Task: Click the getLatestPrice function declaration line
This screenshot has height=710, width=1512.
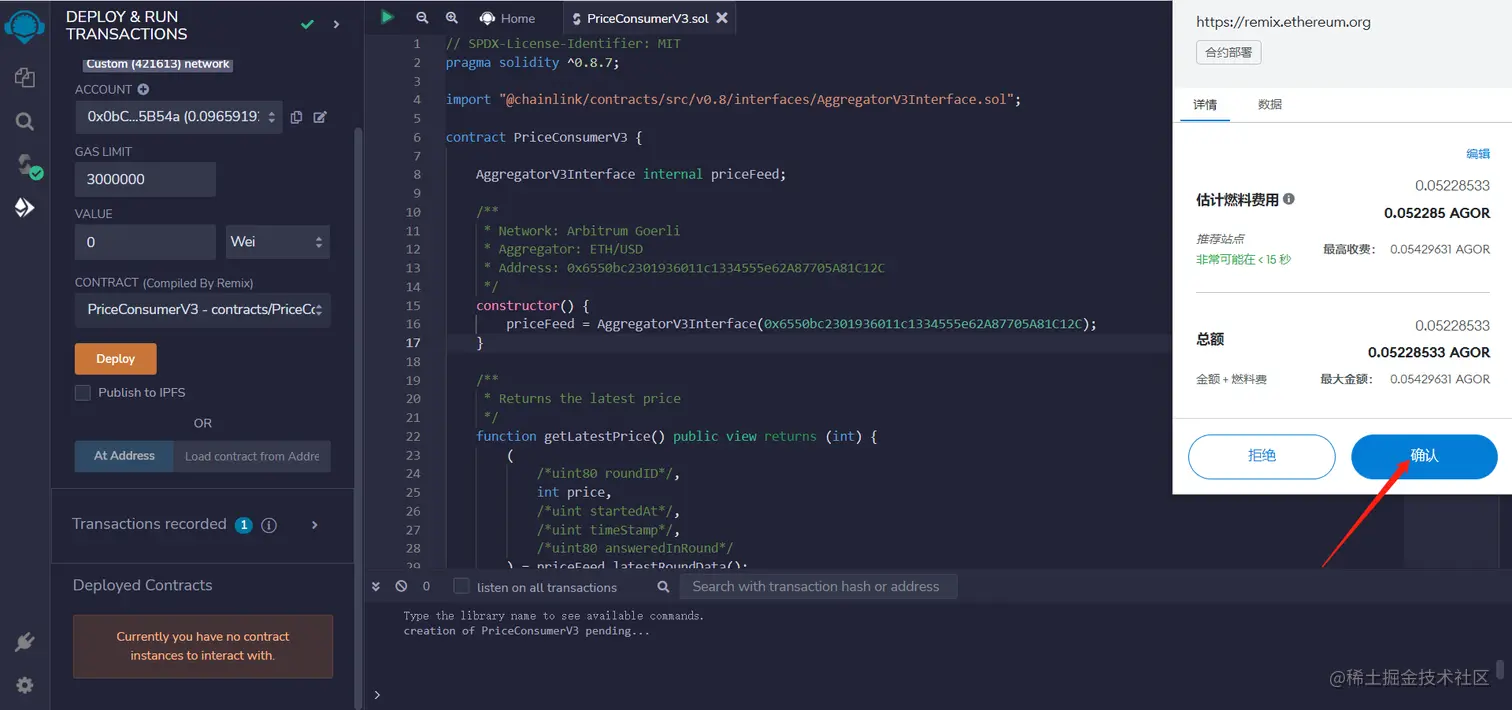Action: [677, 437]
